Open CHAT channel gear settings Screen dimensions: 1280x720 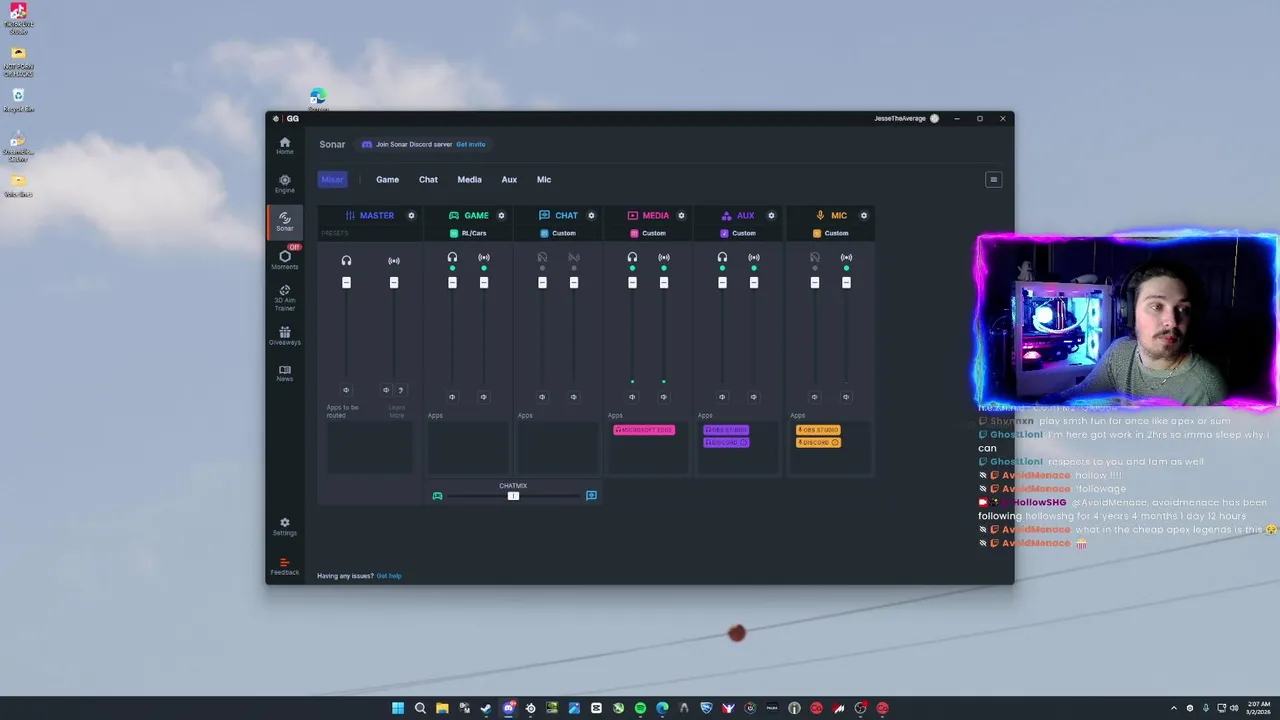coord(591,215)
